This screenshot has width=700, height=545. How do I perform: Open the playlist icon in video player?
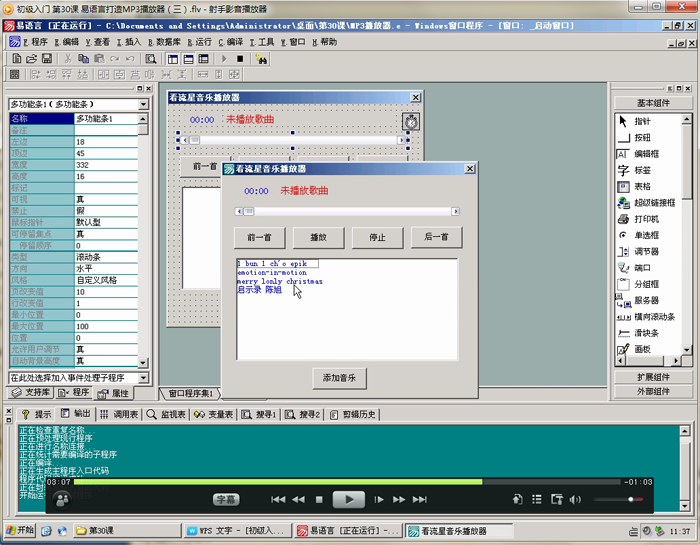point(537,499)
